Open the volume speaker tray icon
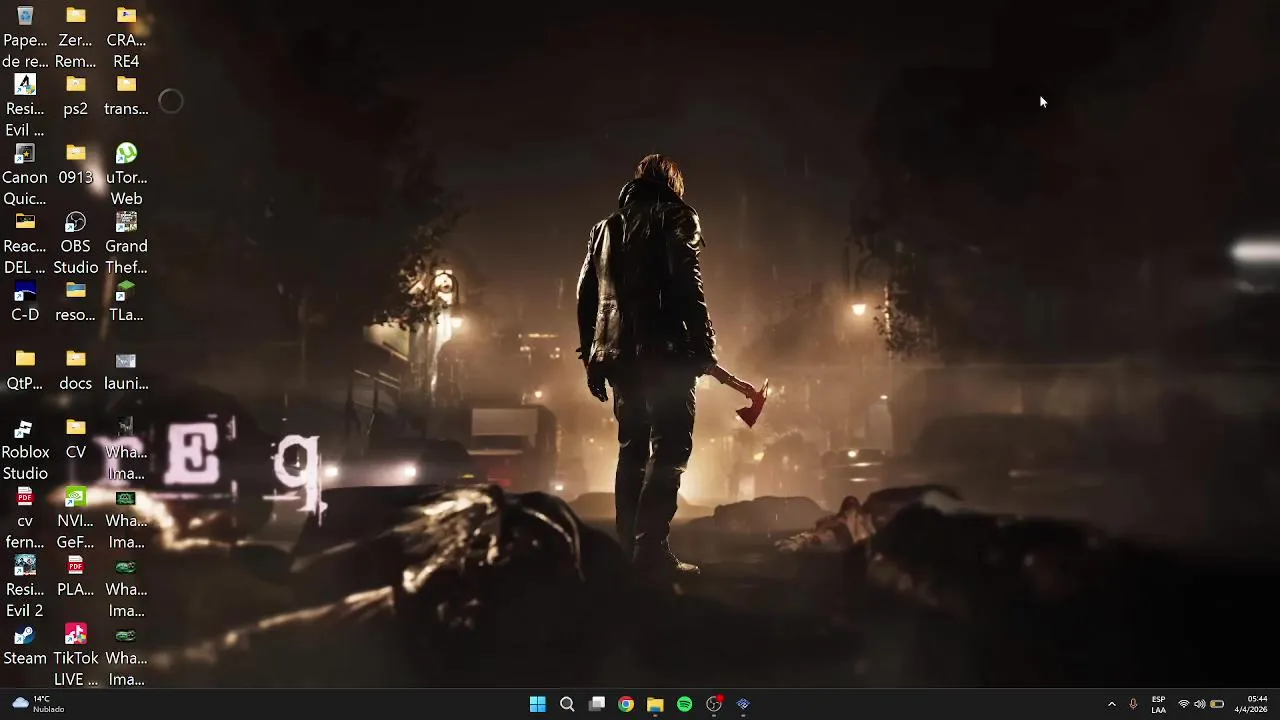This screenshot has width=1280, height=720. [1200, 704]
